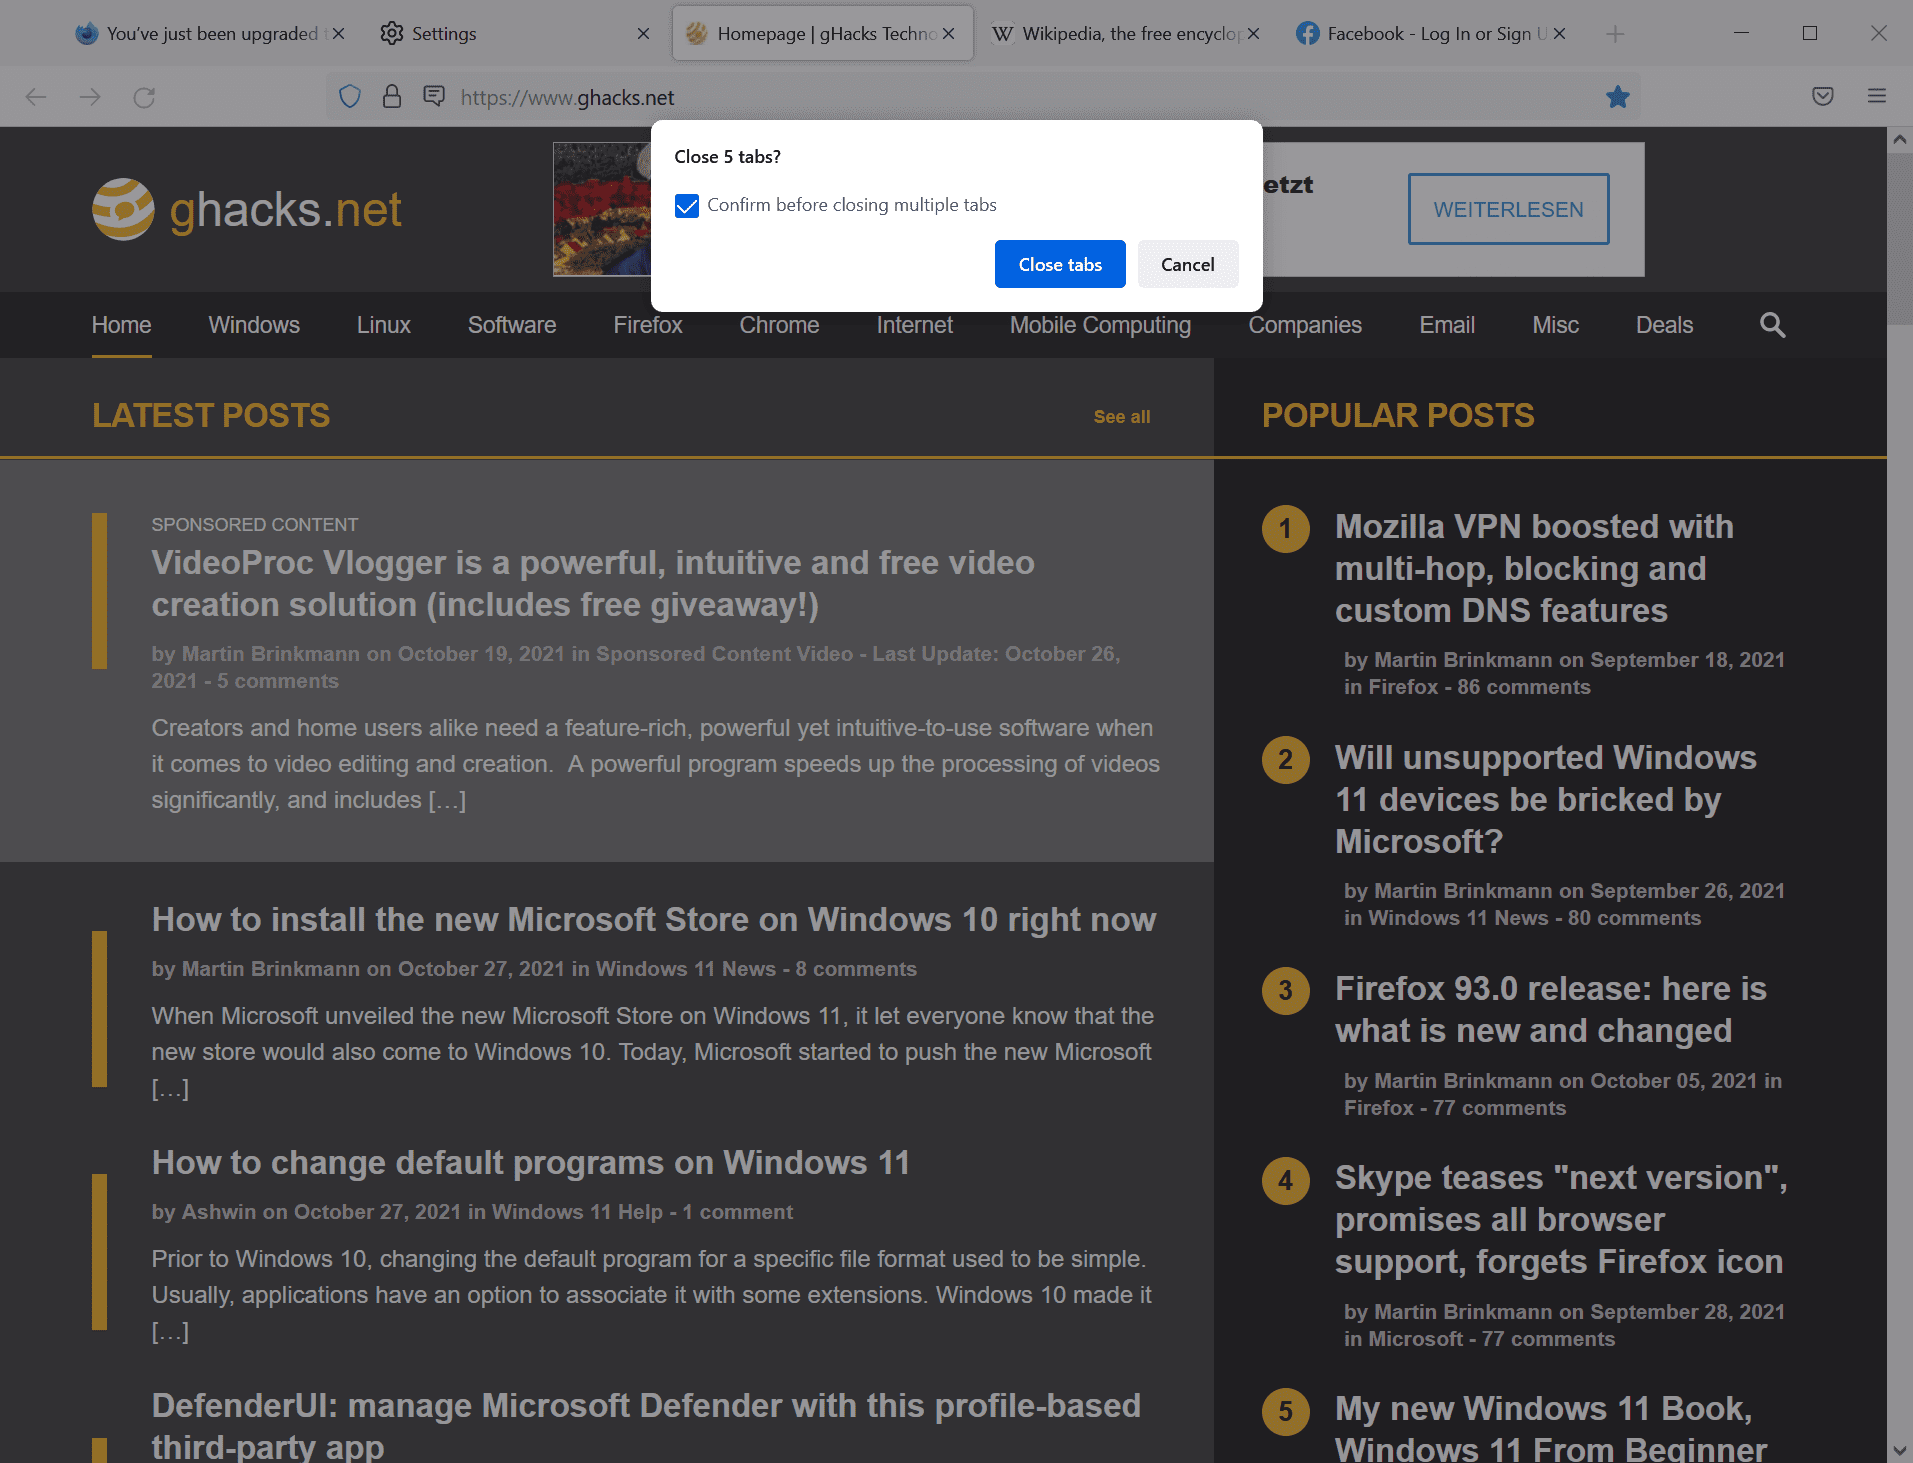The image size is (1913, 1463).
Task: Open the Firefox navigation menu item
Action: pyautogui.click(x=648, y=325)
